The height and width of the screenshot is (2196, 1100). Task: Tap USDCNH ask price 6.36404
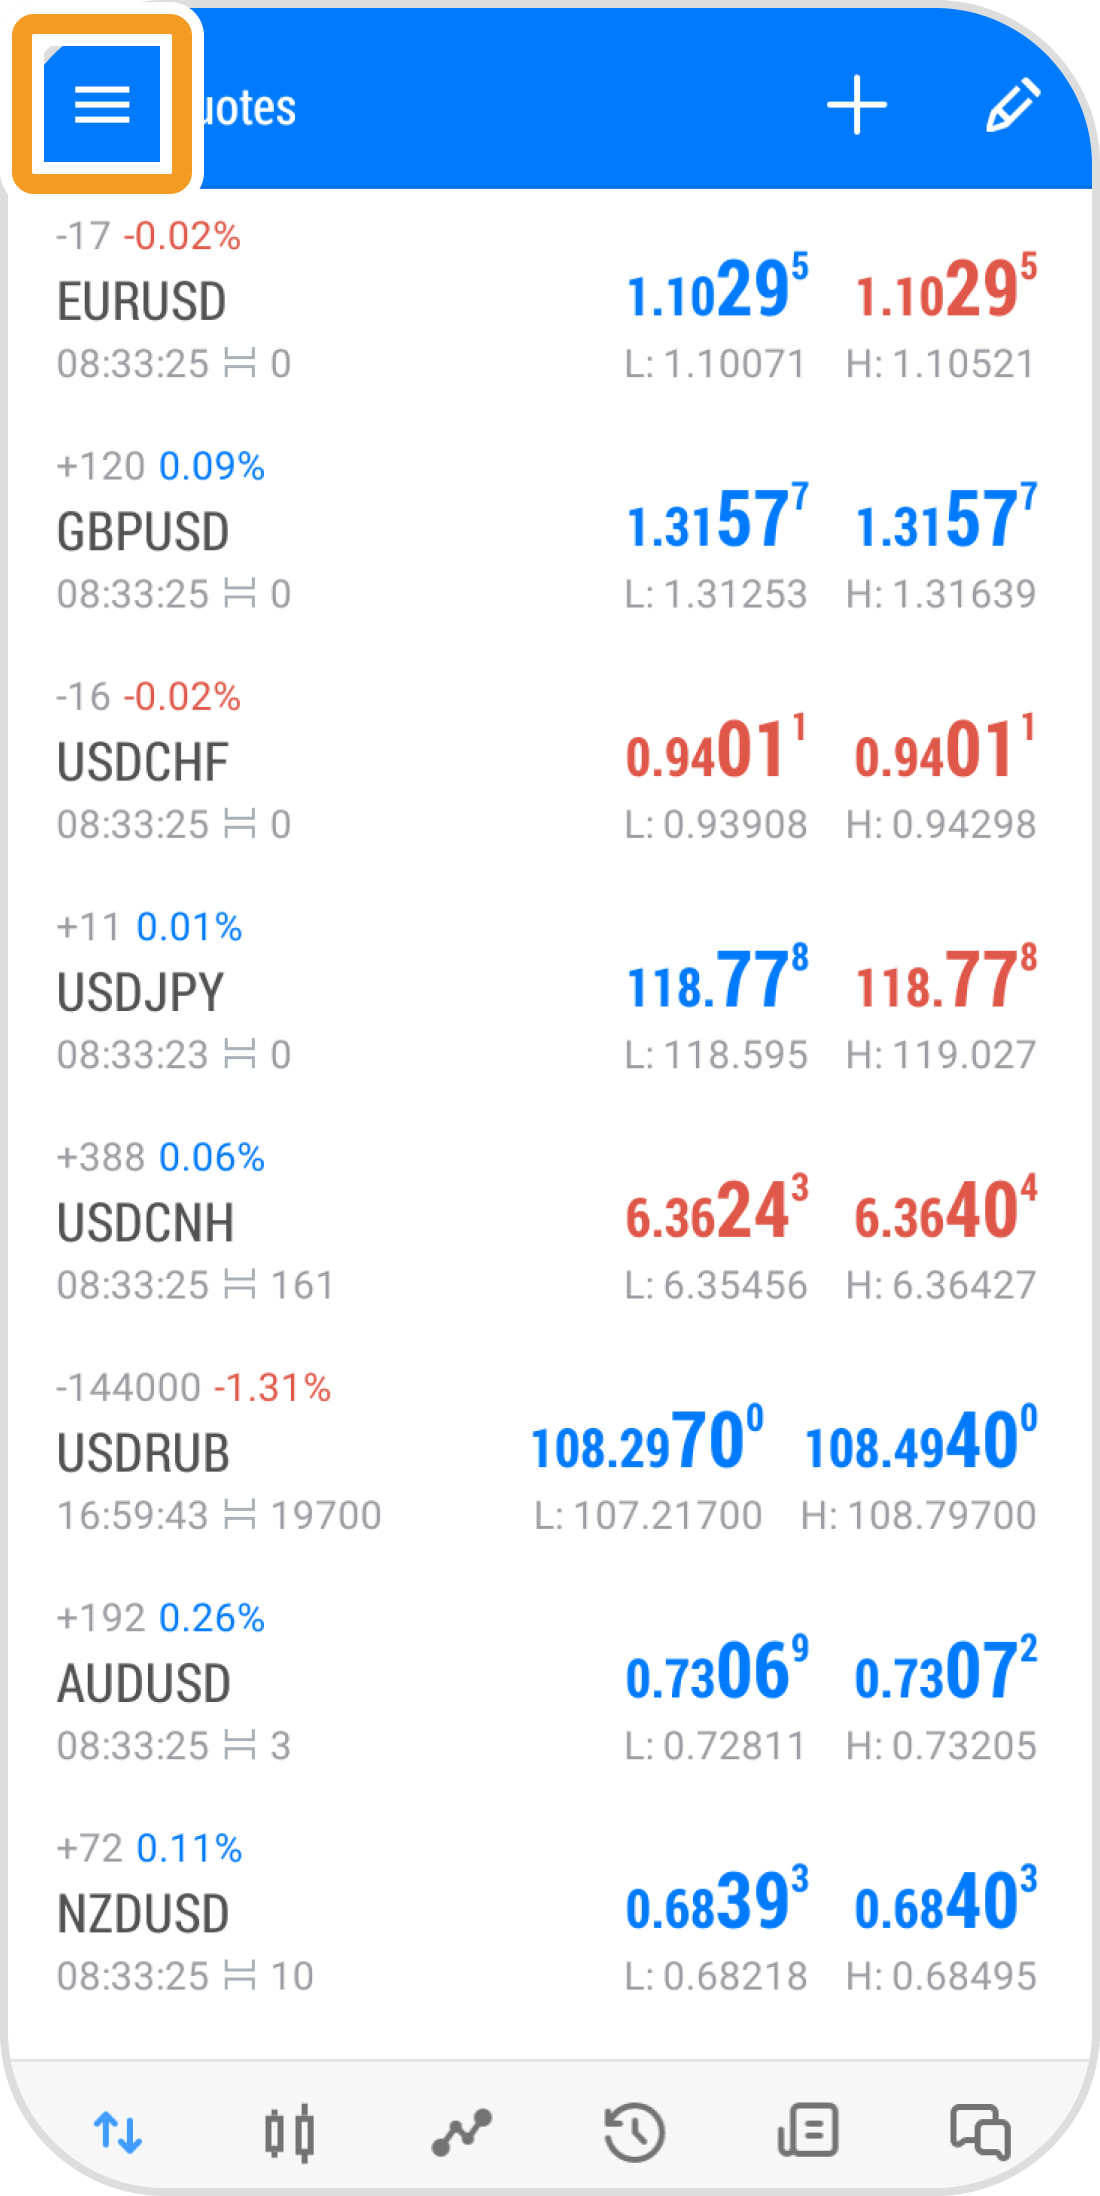pyautogui.click(x=945, y=1211)
